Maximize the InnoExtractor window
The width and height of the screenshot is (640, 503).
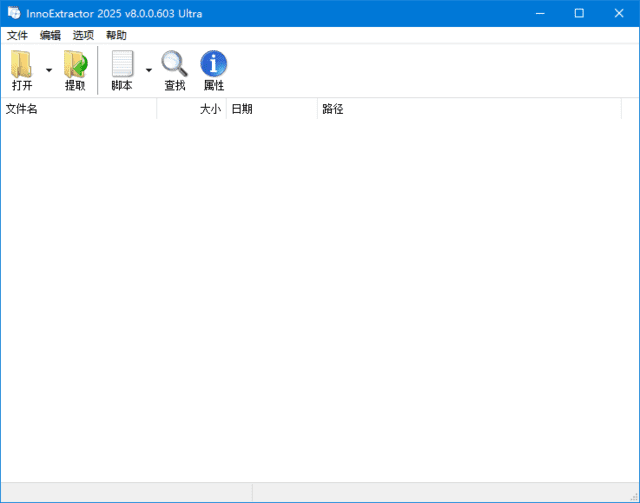tap(579, 13)
